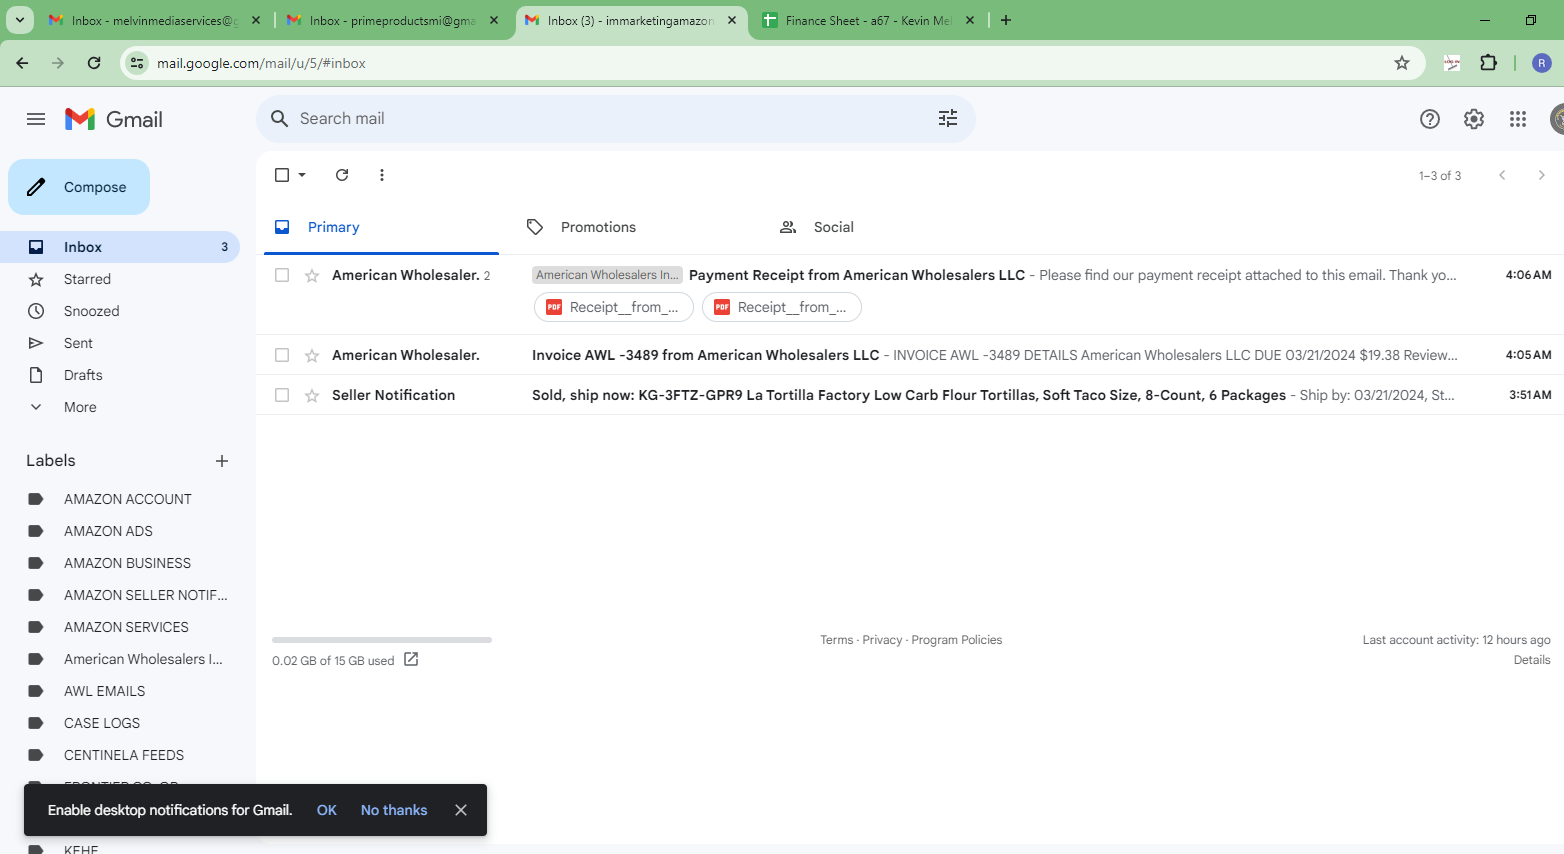Refresh the inbox message list
Screen dimensions: 1564x854
pyautogui.click(x=342, y=175)
